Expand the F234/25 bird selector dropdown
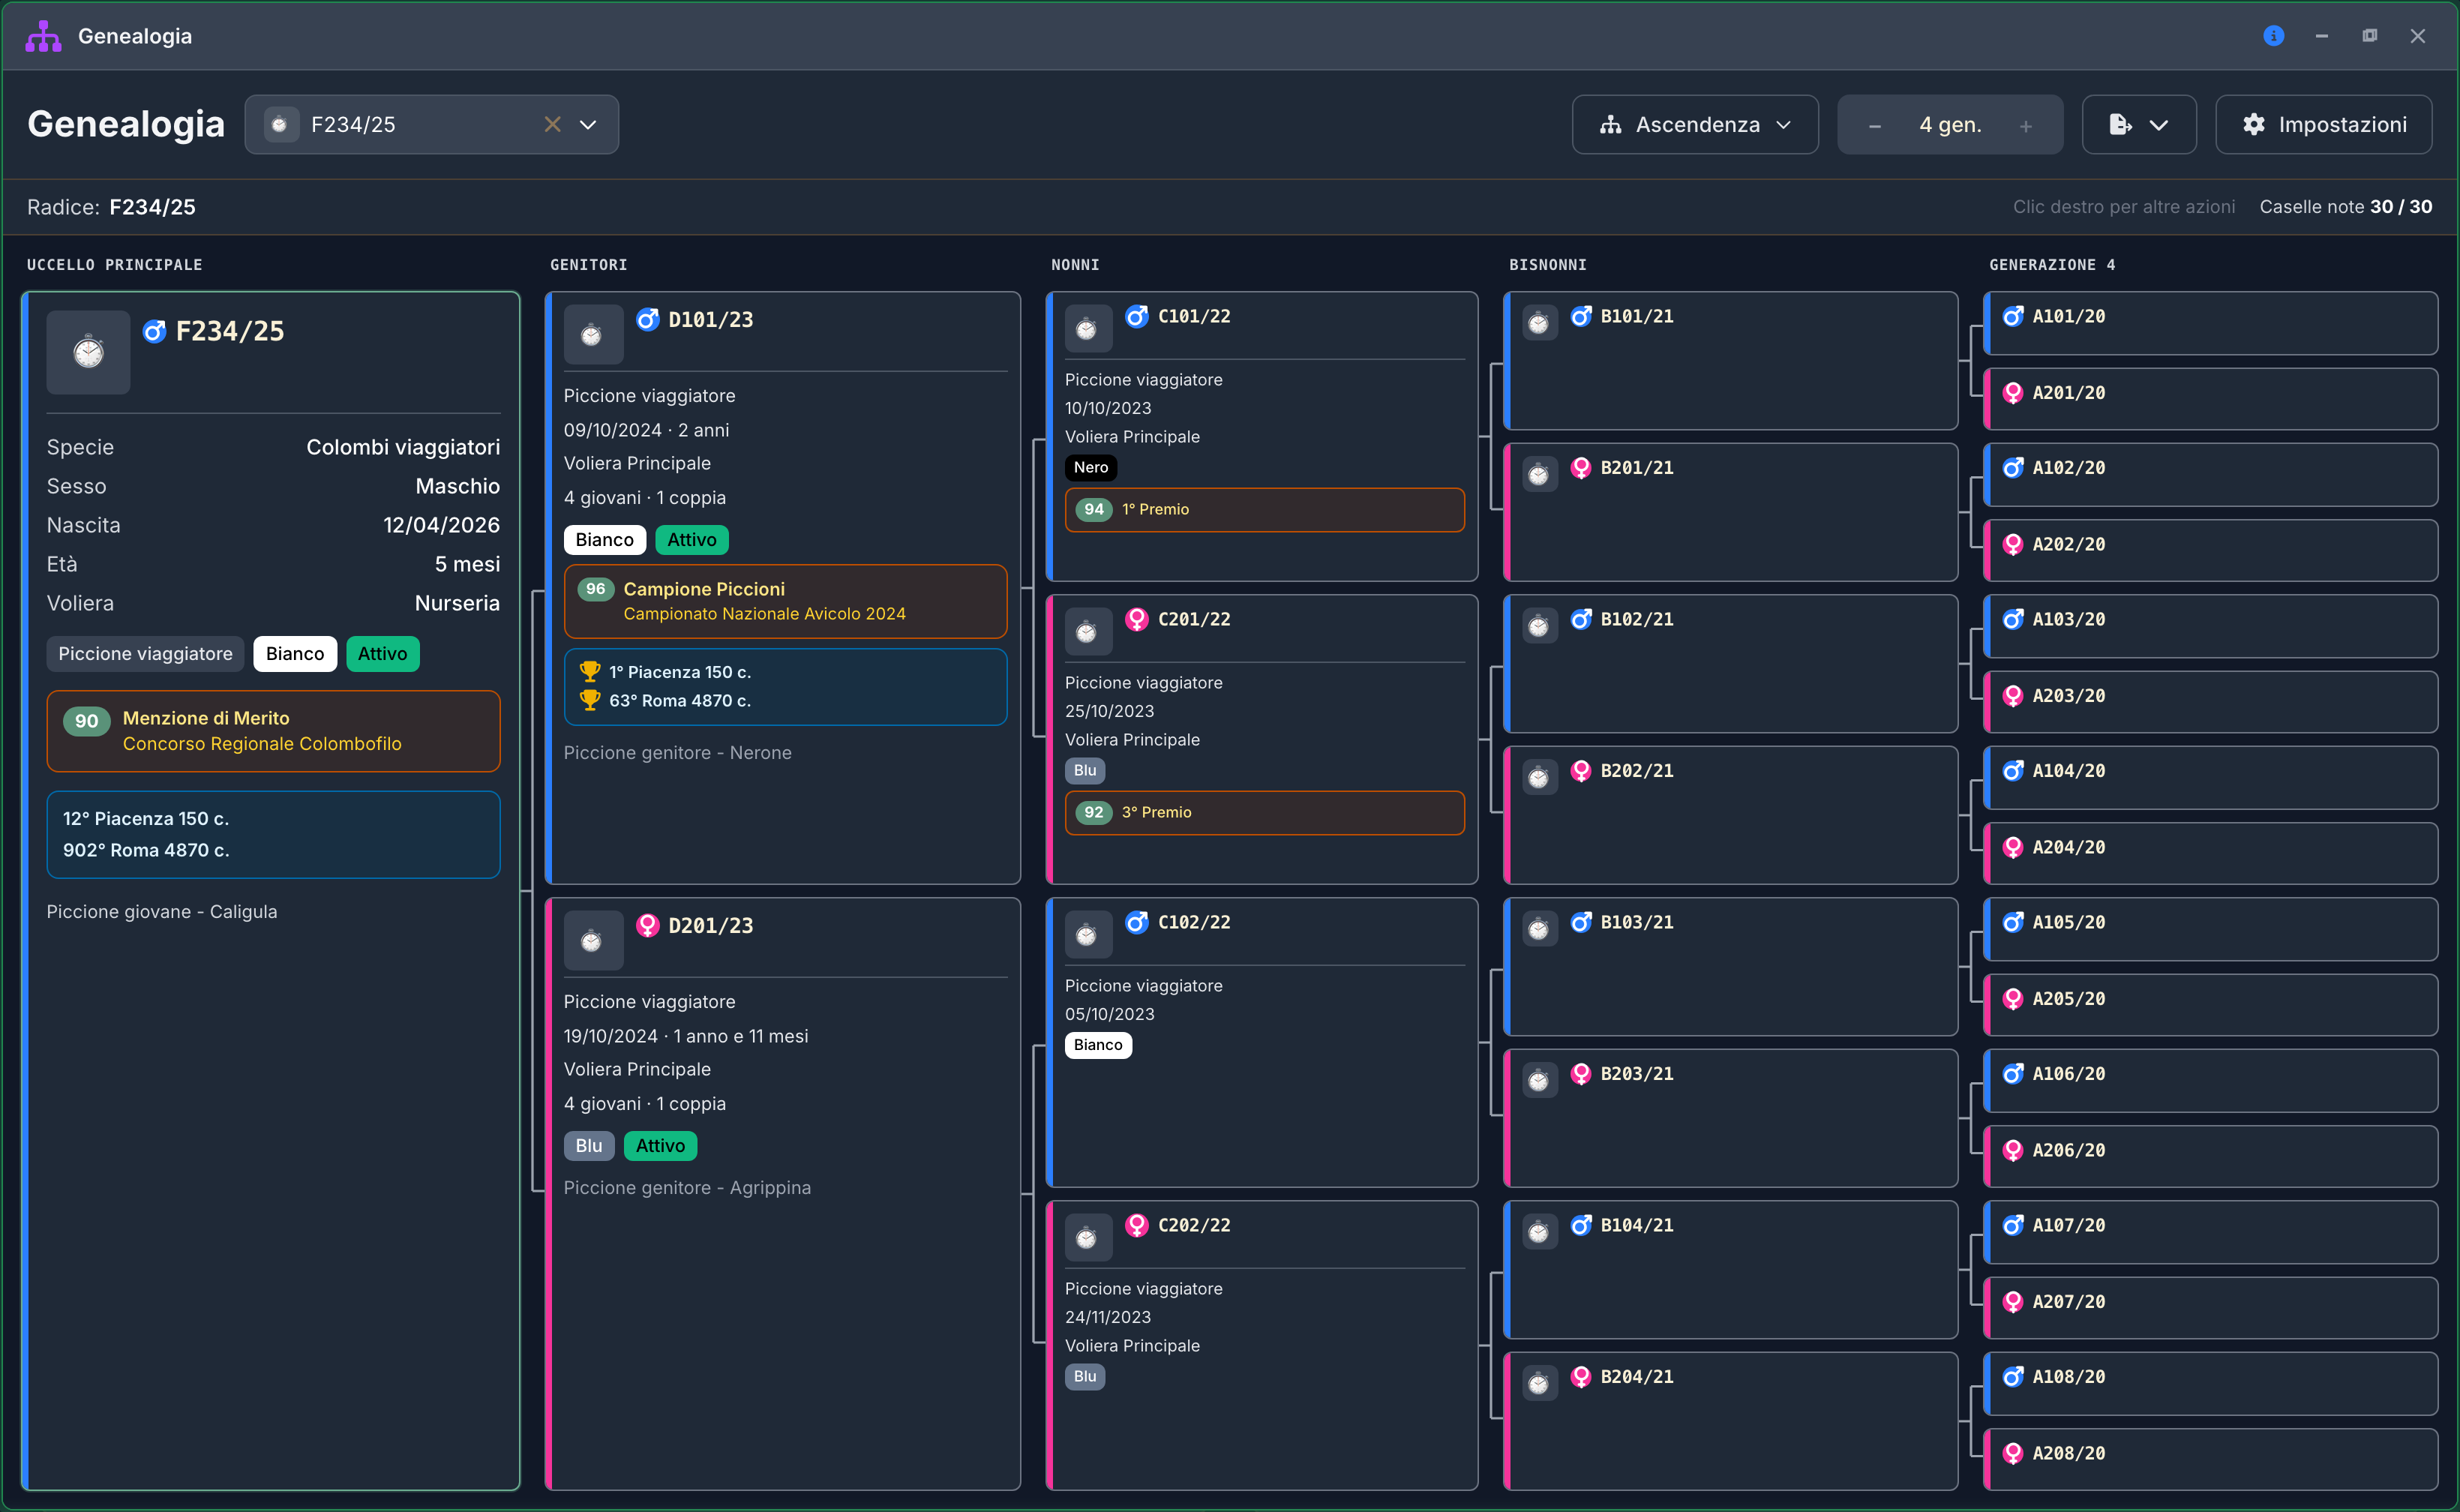 (x=588, y=124)
